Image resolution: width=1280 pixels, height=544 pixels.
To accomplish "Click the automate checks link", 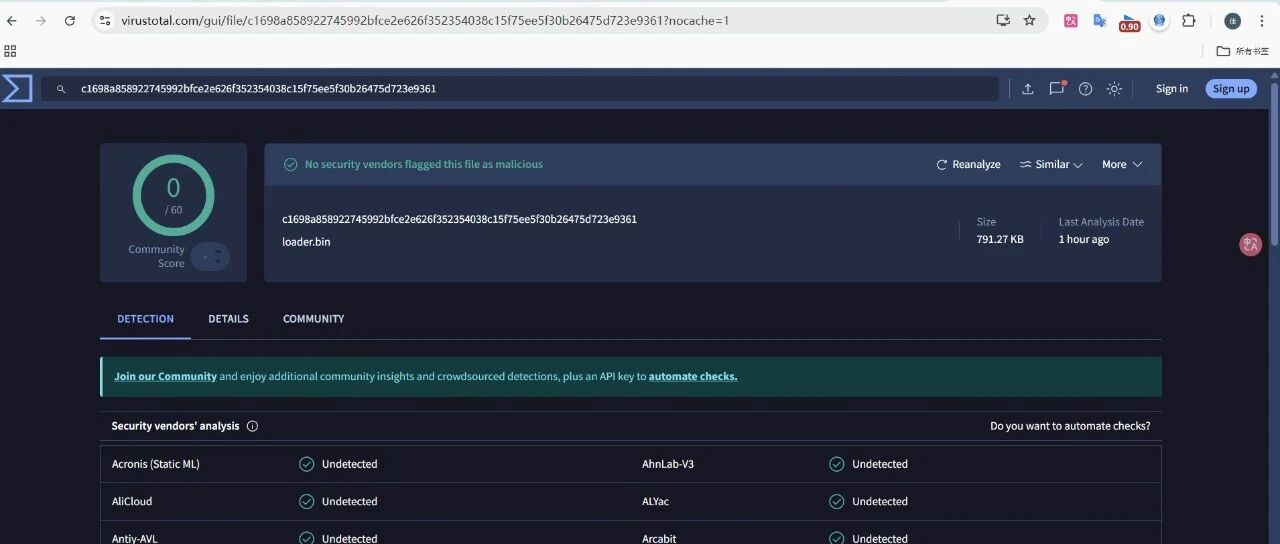I will 693,377.
